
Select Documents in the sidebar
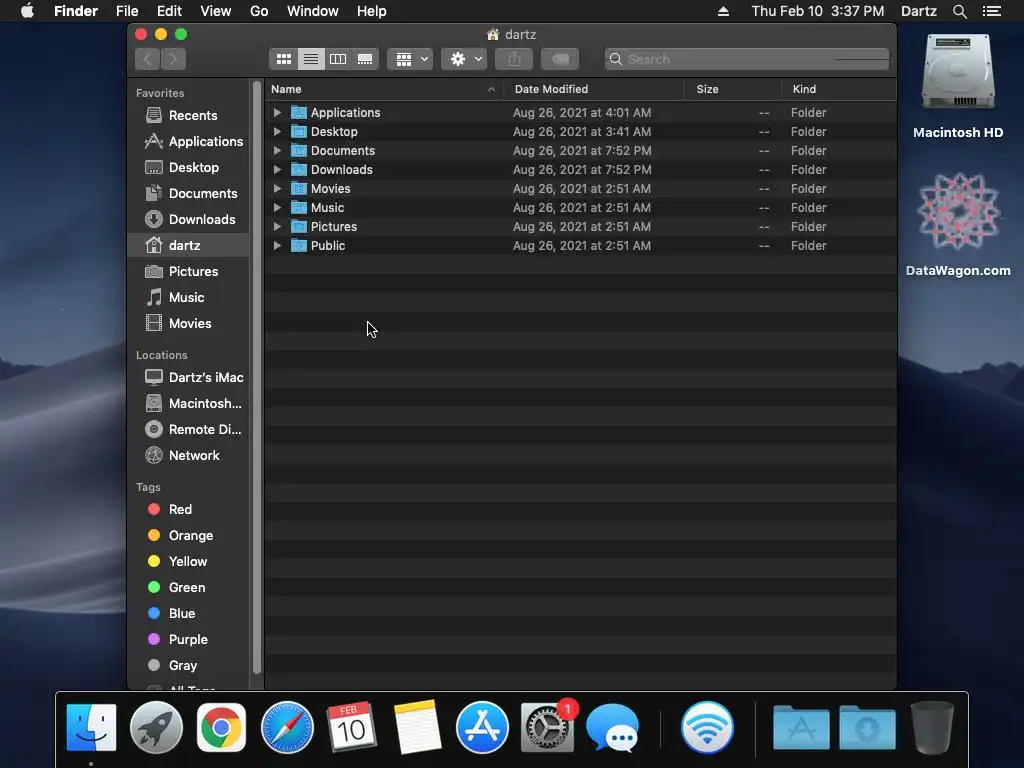pyautogui.click(x=189, y=194)
